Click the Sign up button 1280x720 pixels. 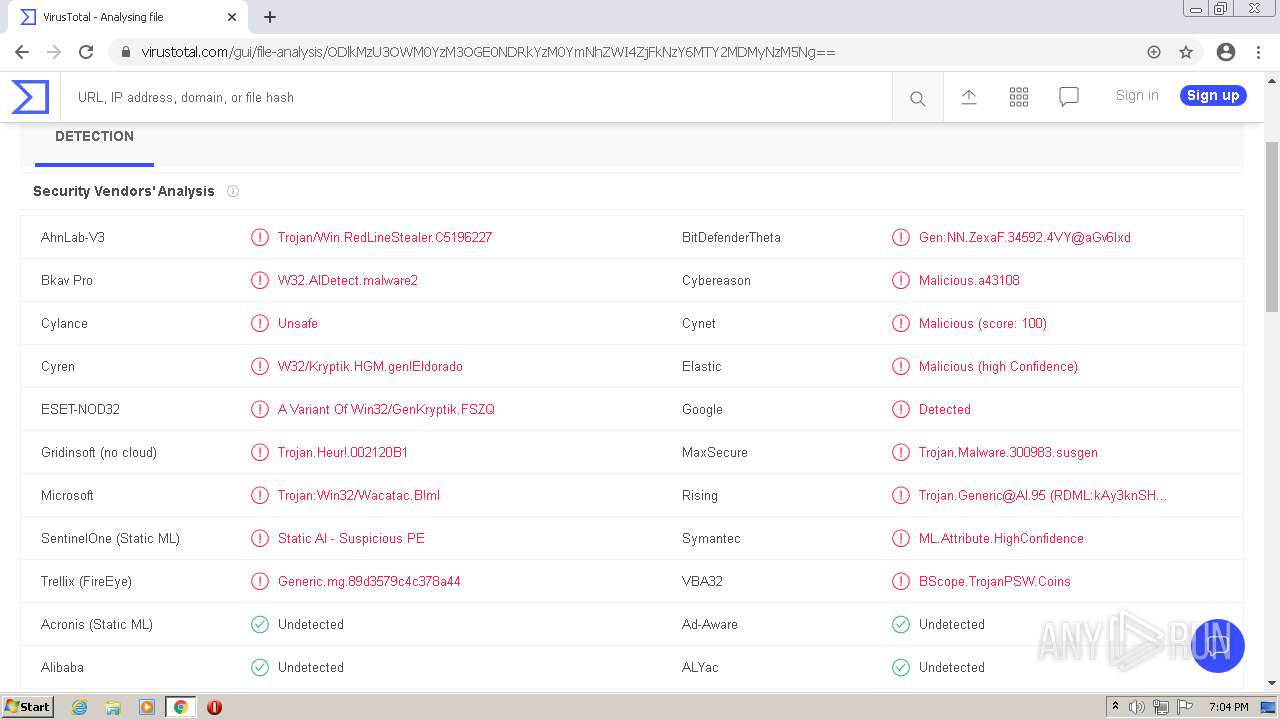[x=1213, y=95]
